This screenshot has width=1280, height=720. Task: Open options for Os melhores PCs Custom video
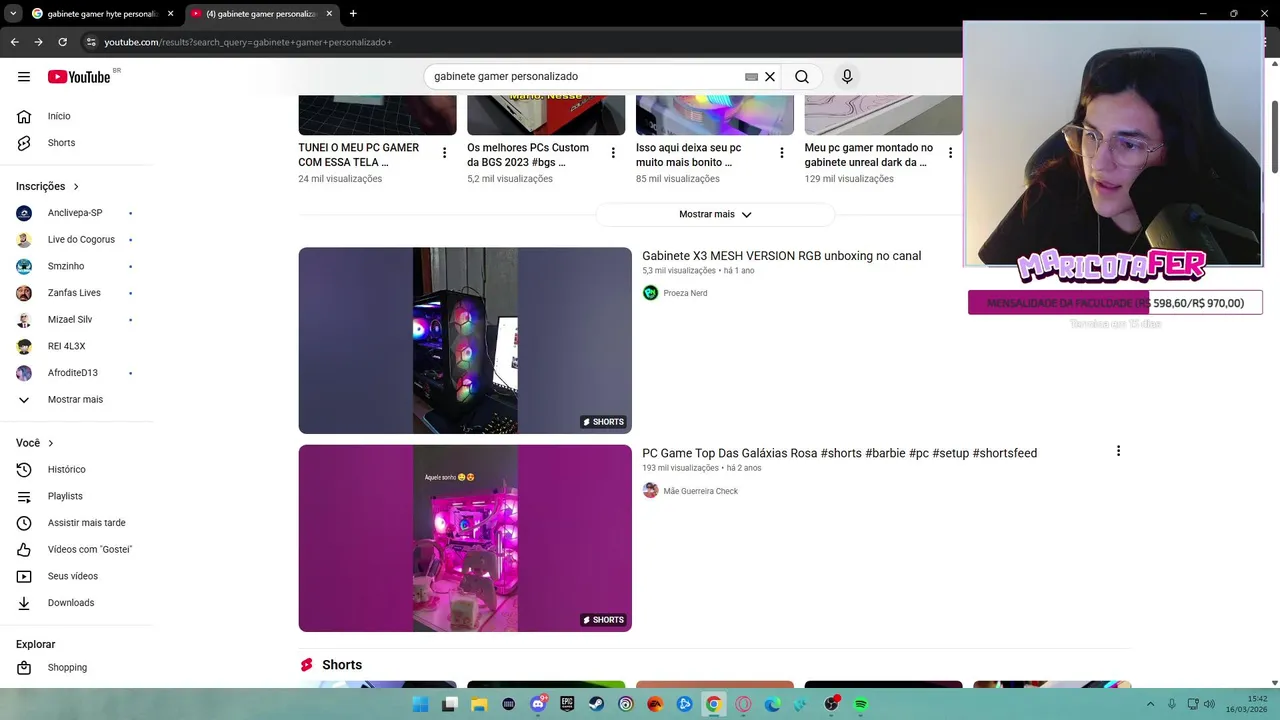pyautogui.click(x=613, y=153)
